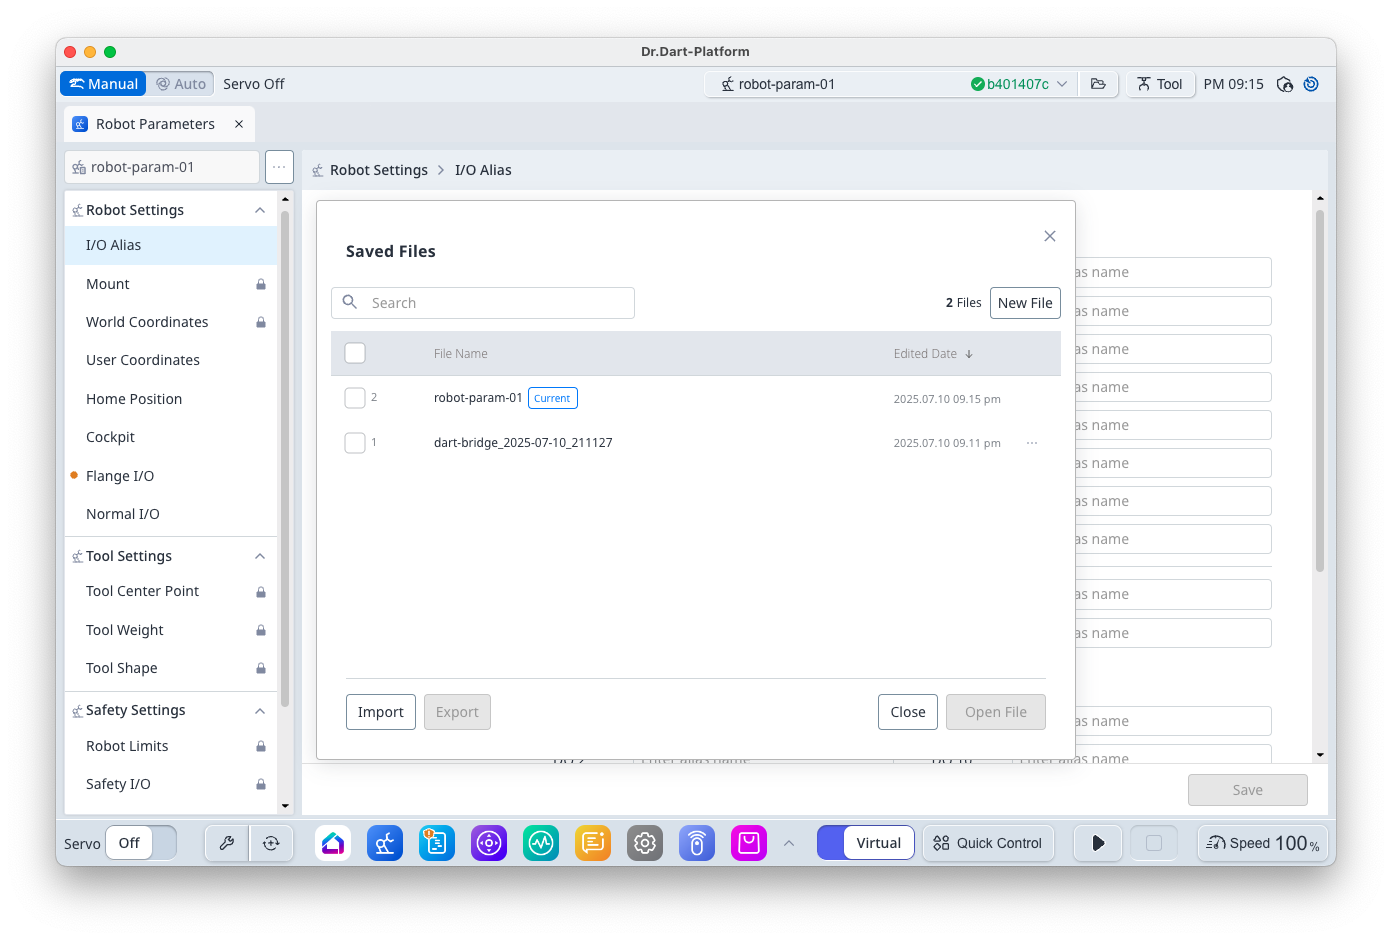Open the robot-param-01 dropdown in top bar
1392x940 pixels.
1061,84
